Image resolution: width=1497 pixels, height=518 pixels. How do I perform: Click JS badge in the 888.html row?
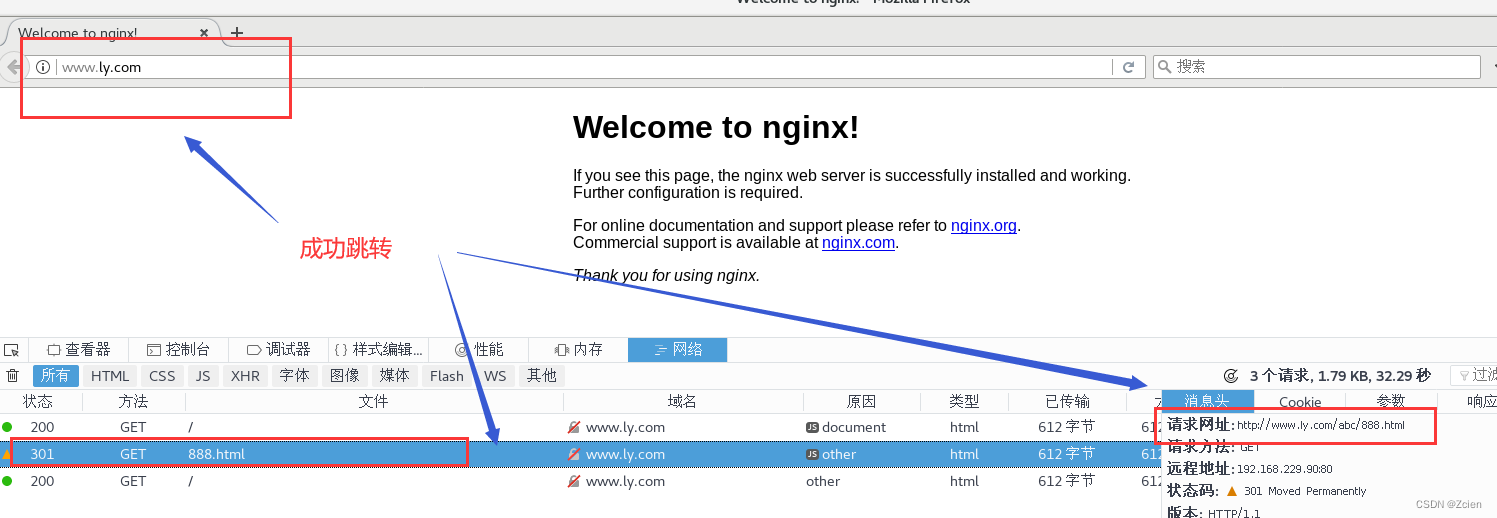coord(812,454)
